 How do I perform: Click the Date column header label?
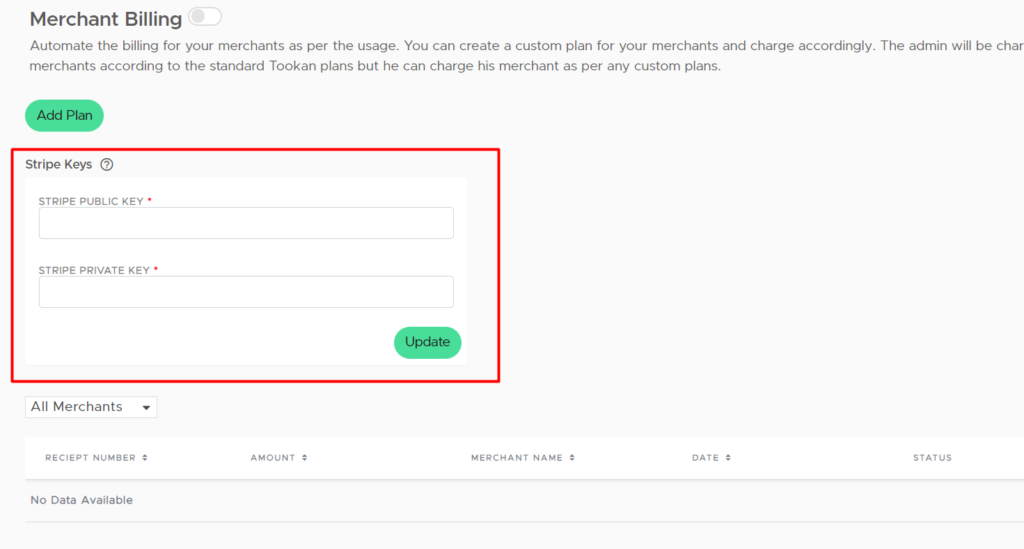(705, 458)
